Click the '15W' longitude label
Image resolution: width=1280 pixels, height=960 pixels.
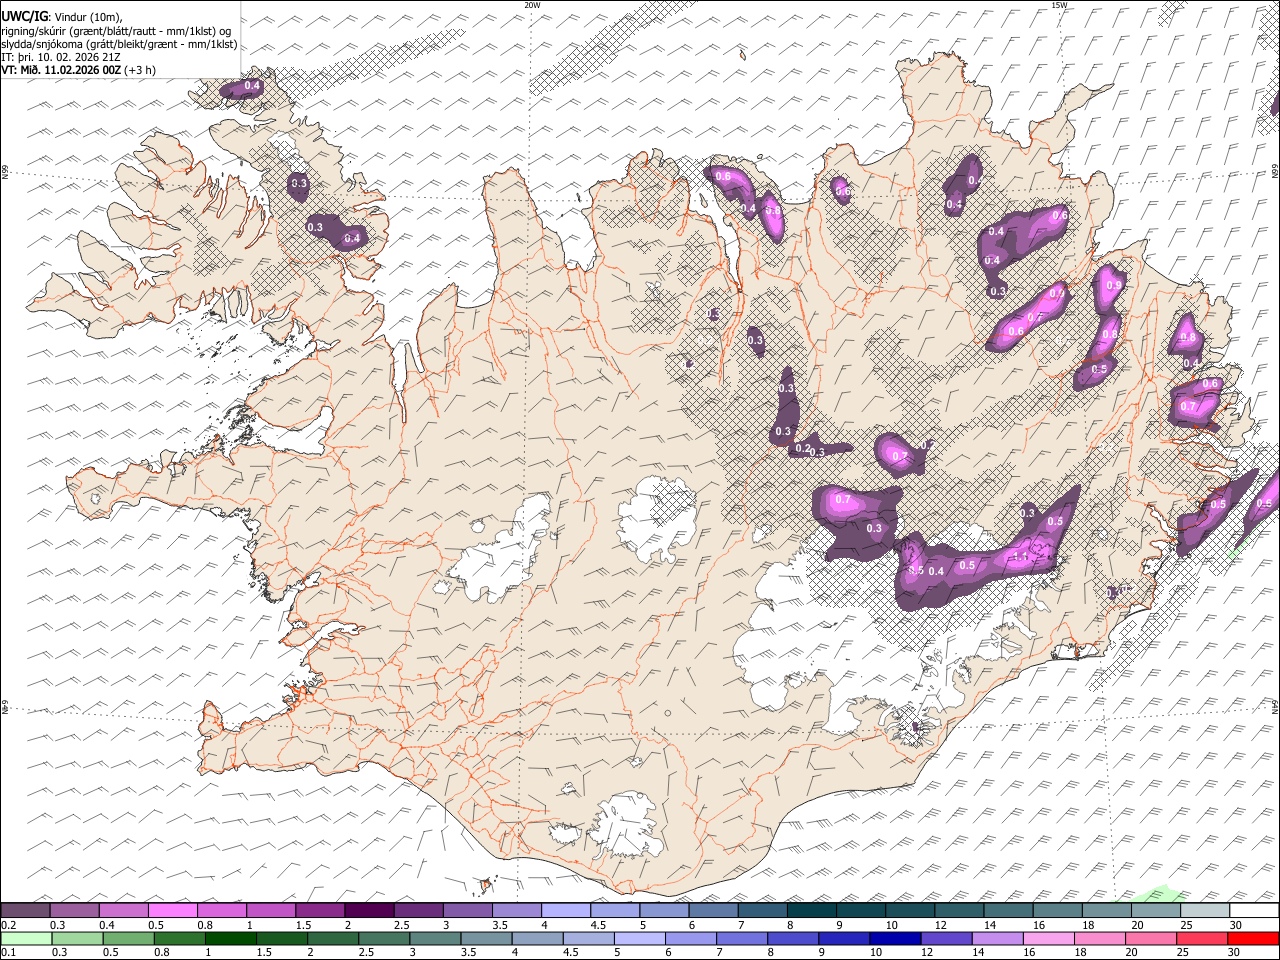[x=1059, y=5]
